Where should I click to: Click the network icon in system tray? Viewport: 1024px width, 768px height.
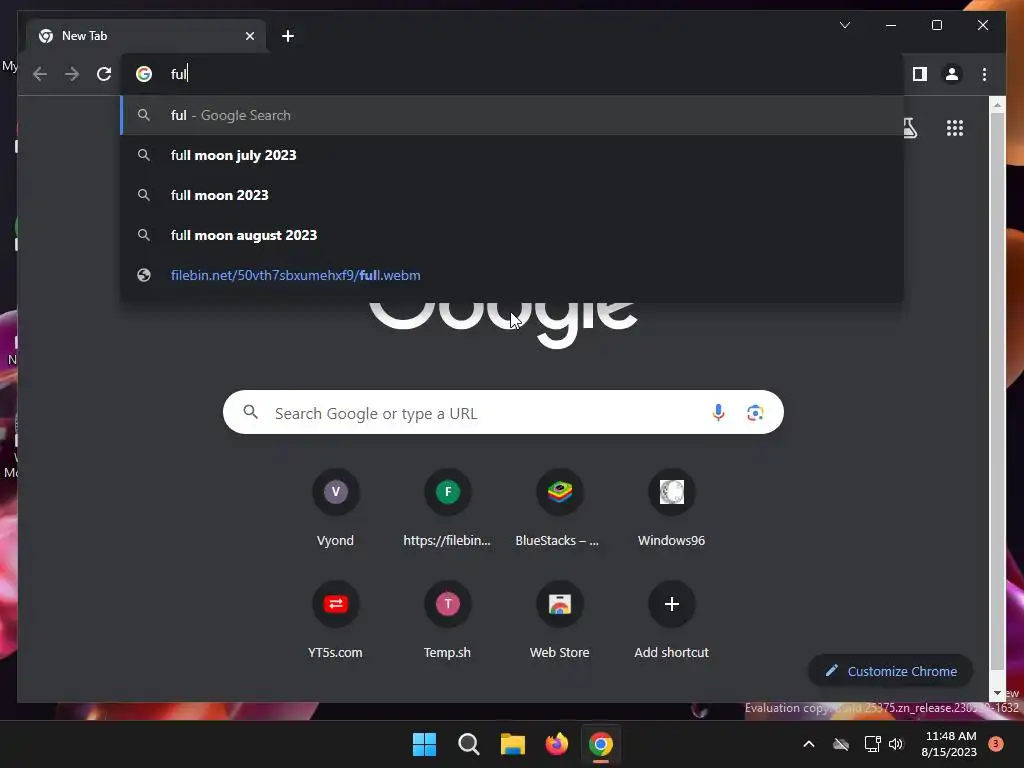[x=872, y=744]
